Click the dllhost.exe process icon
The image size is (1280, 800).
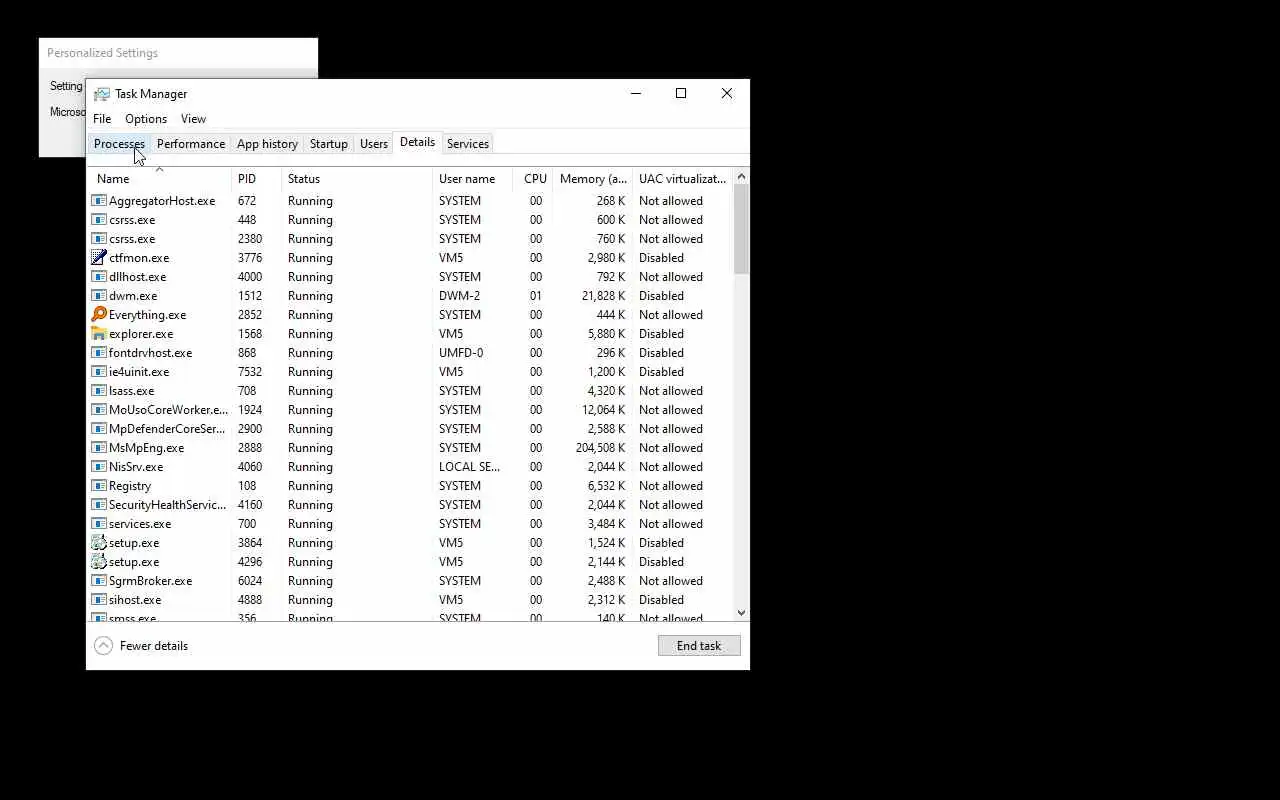pos(99,277)
